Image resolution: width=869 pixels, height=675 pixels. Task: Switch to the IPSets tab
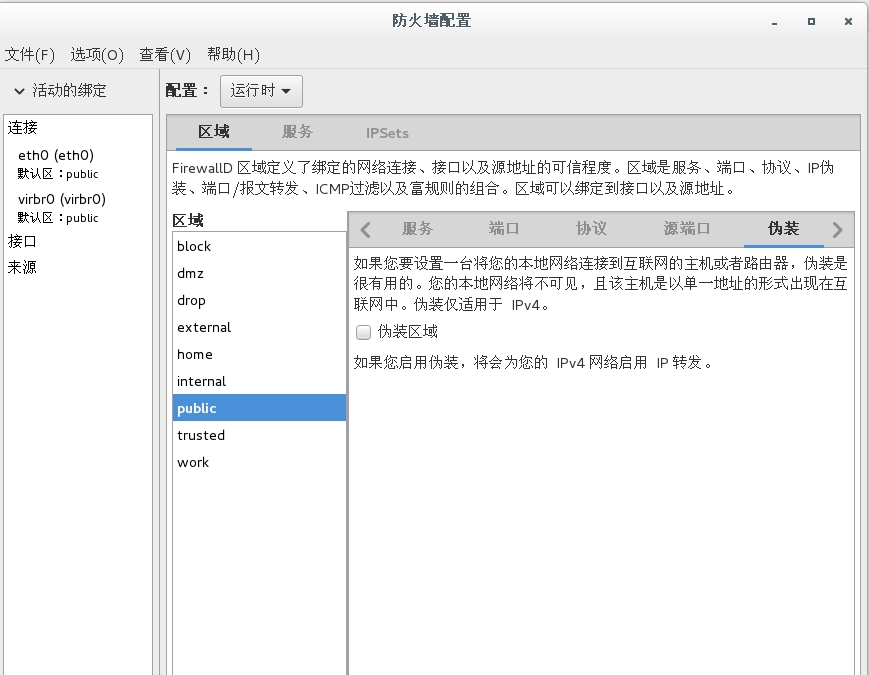(x=387, y=133)
